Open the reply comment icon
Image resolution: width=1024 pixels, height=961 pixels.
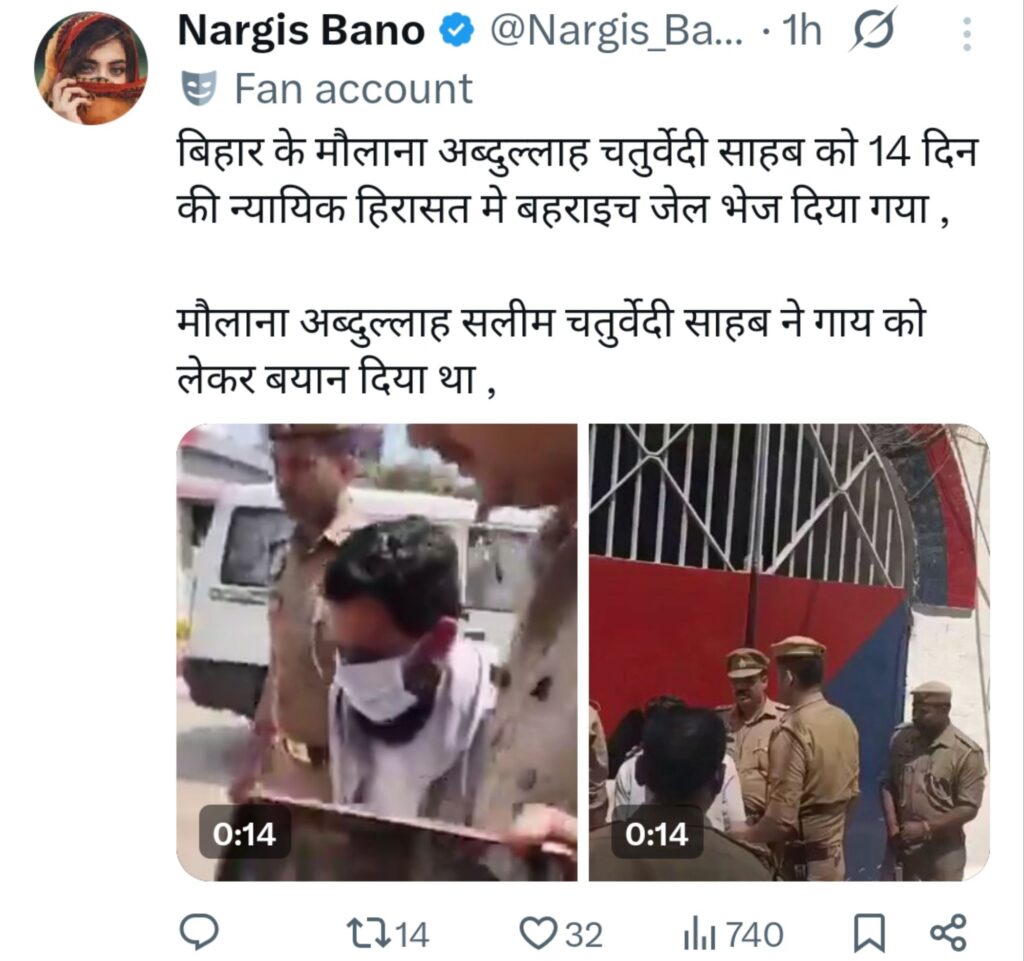pos(199,932)
